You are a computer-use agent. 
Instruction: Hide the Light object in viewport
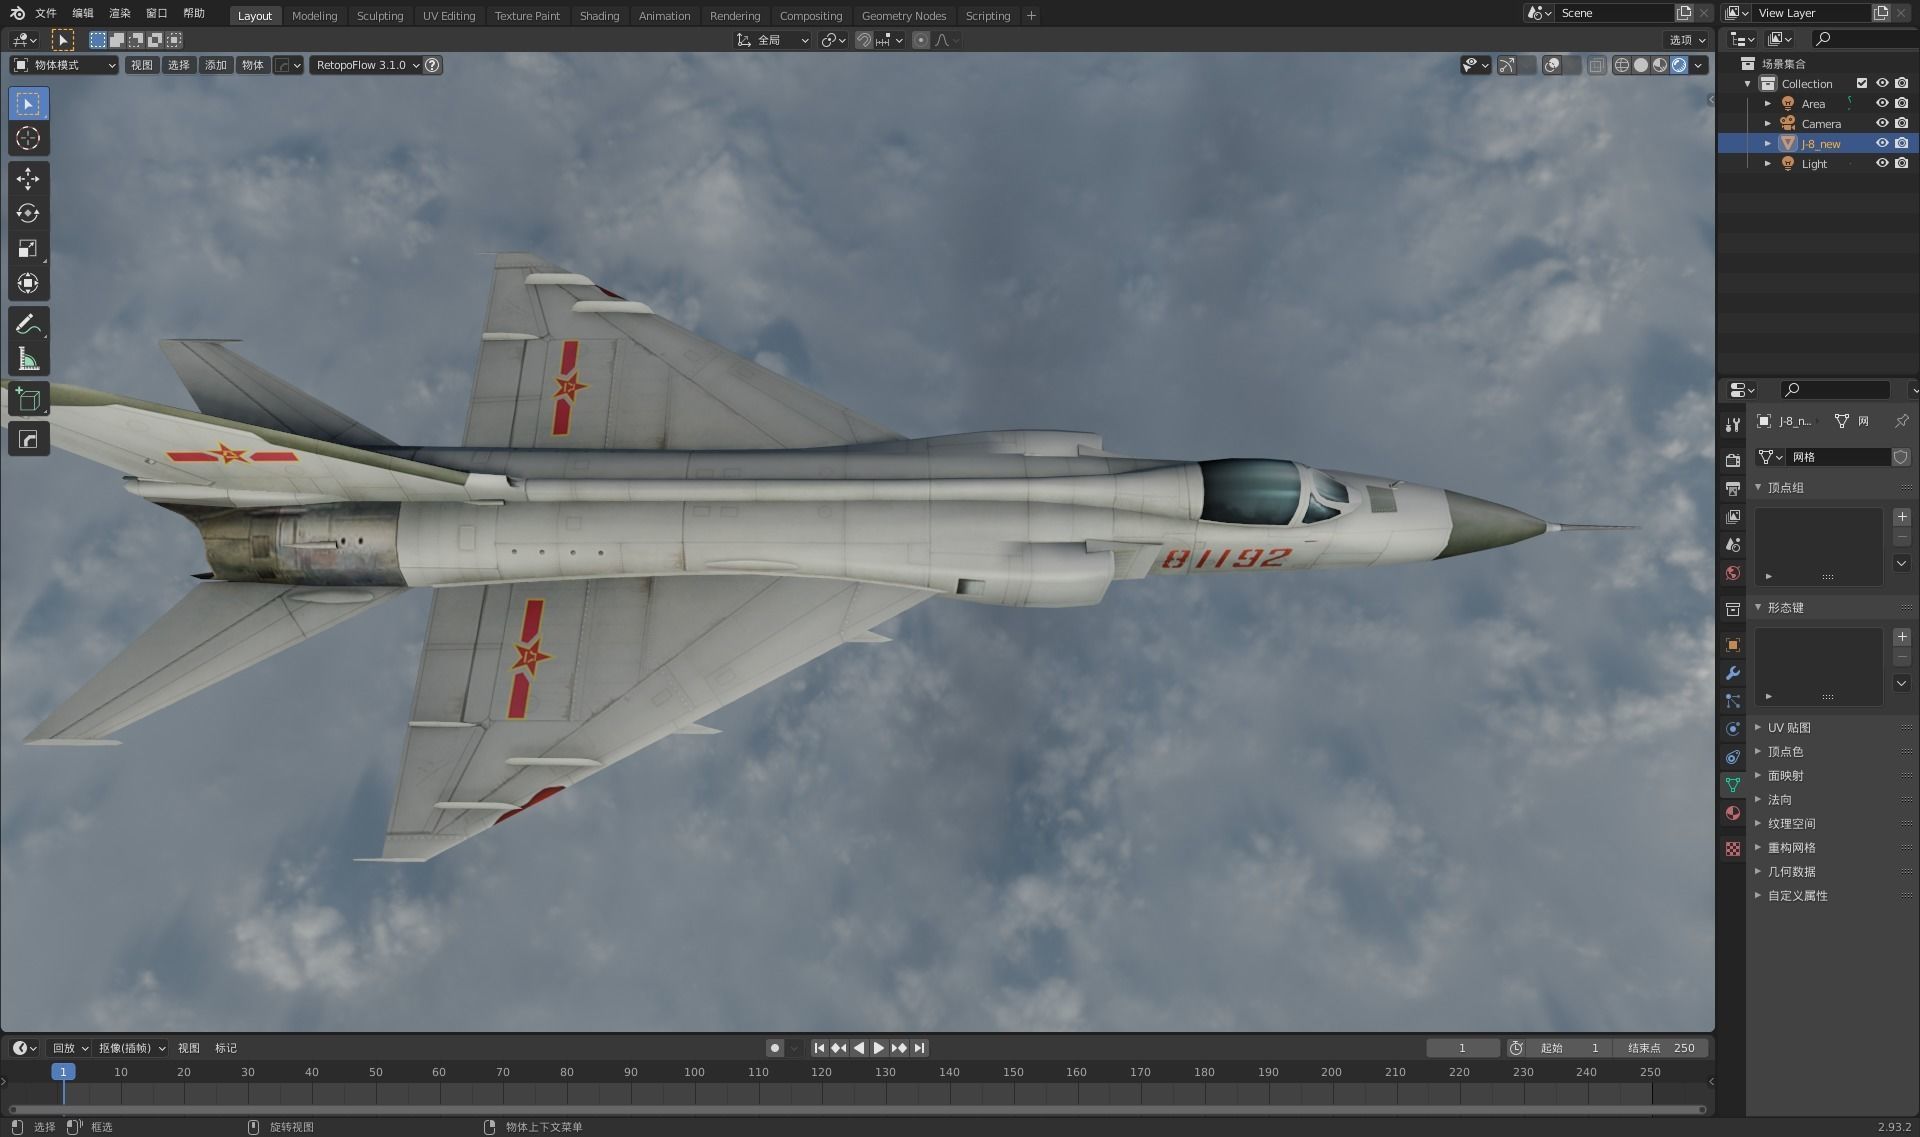coord(1882,163)
